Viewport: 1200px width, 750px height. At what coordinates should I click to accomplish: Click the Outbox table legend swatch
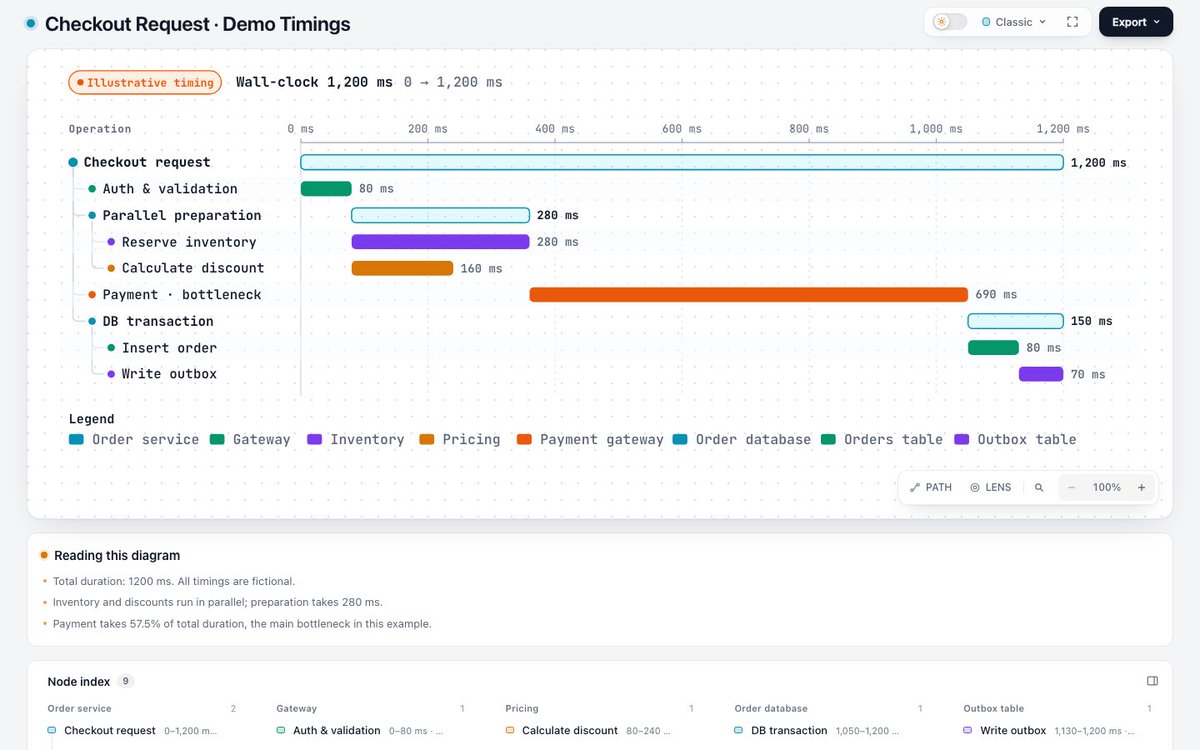point(962,440)
